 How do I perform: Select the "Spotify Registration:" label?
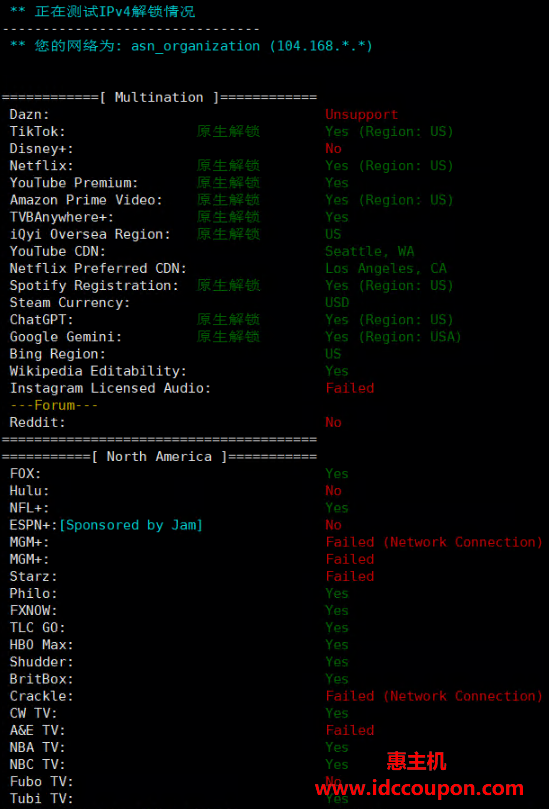[x=94, y=285]
